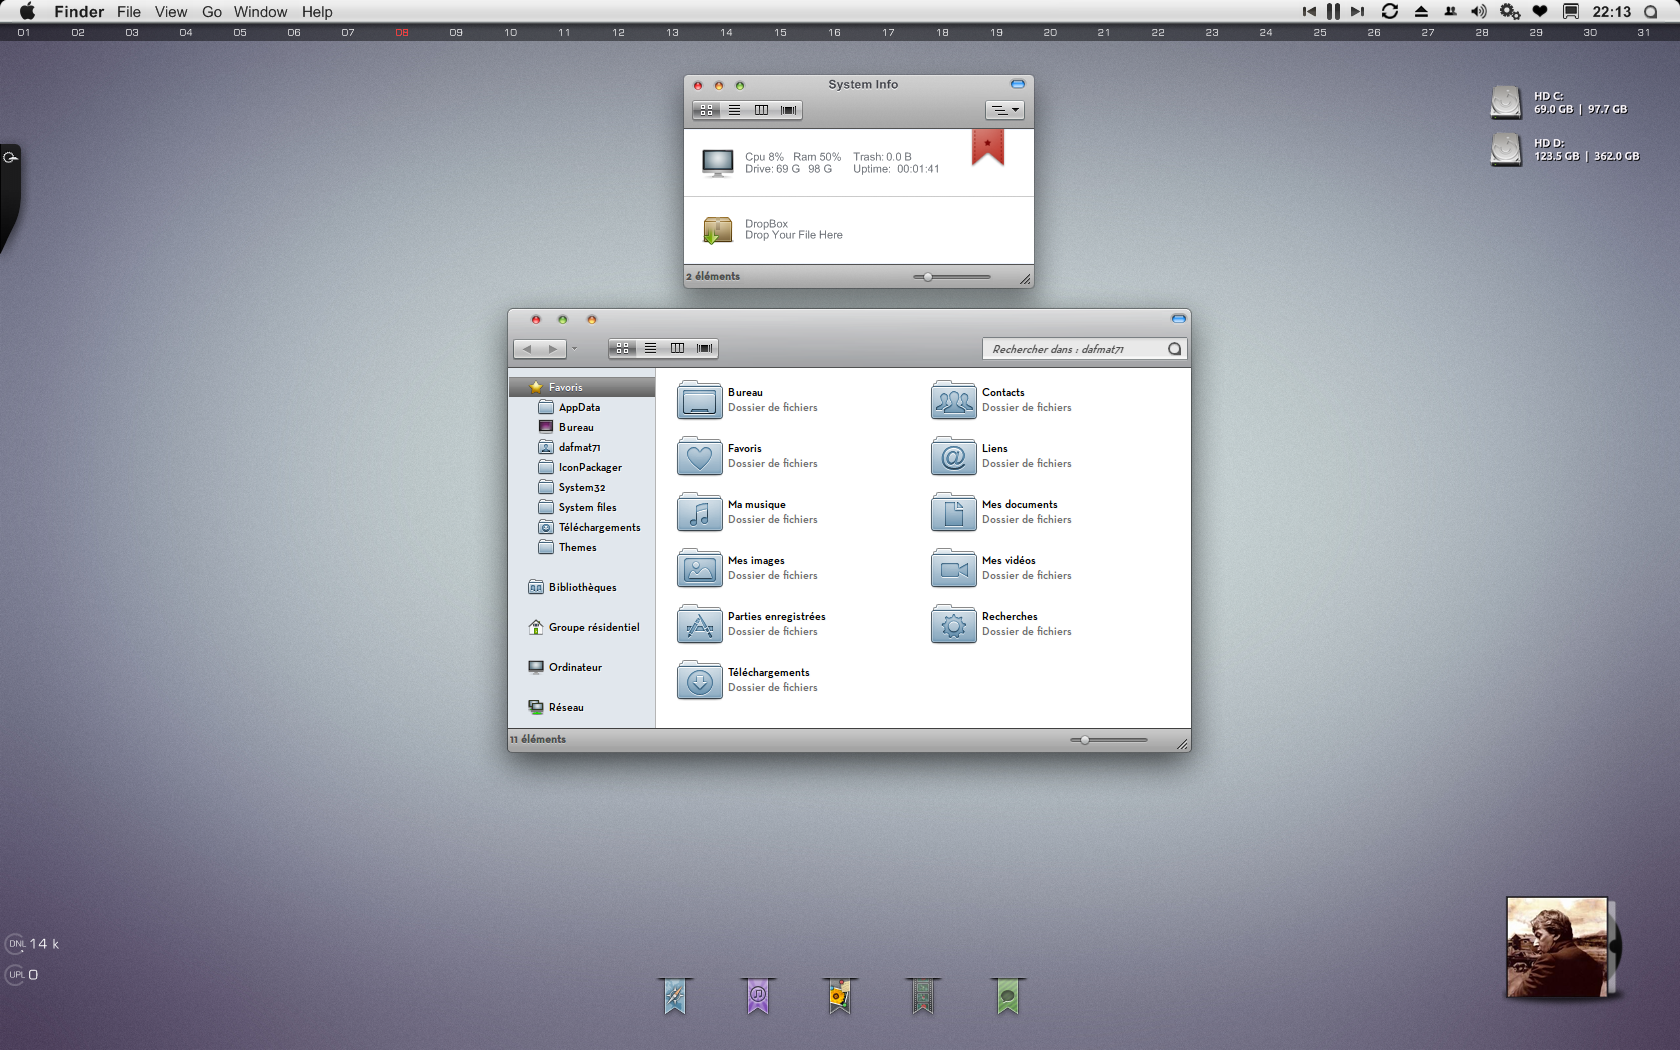Open the View menu
The image size is (1680, 1050).
point(171,11)
